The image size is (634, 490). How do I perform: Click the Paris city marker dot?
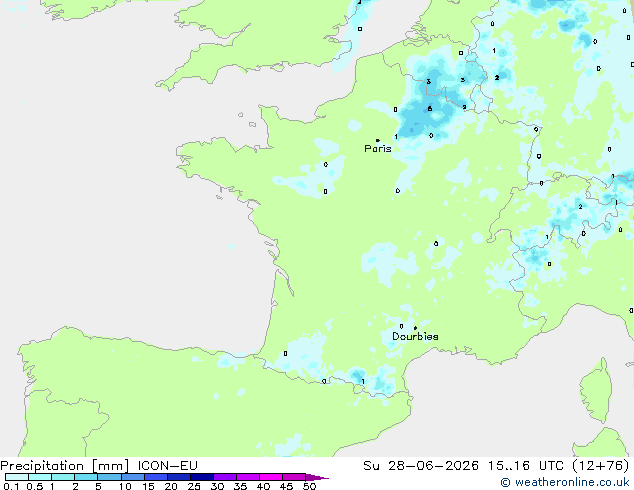point(378,141)
